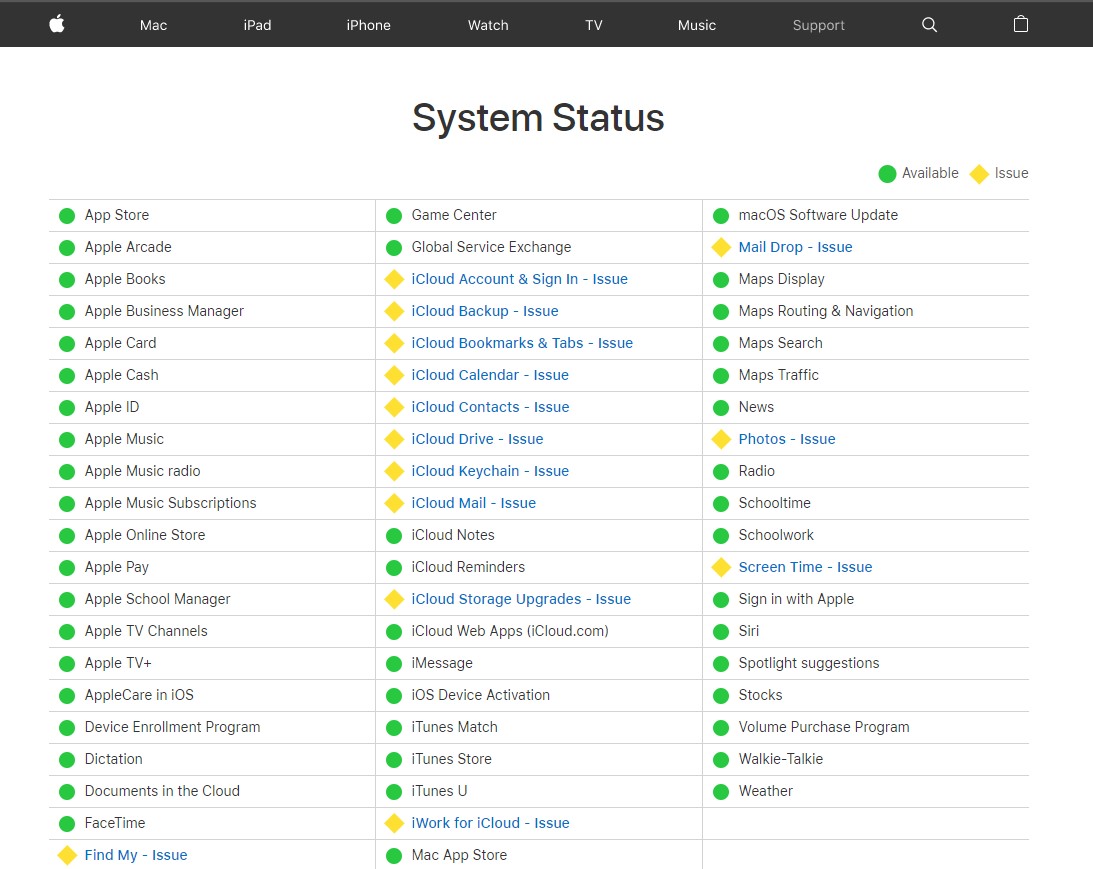The height and width of the screenshot is (869, 1093).
Task: Click yellow diamond icon beside Find My
Action: 67,855
